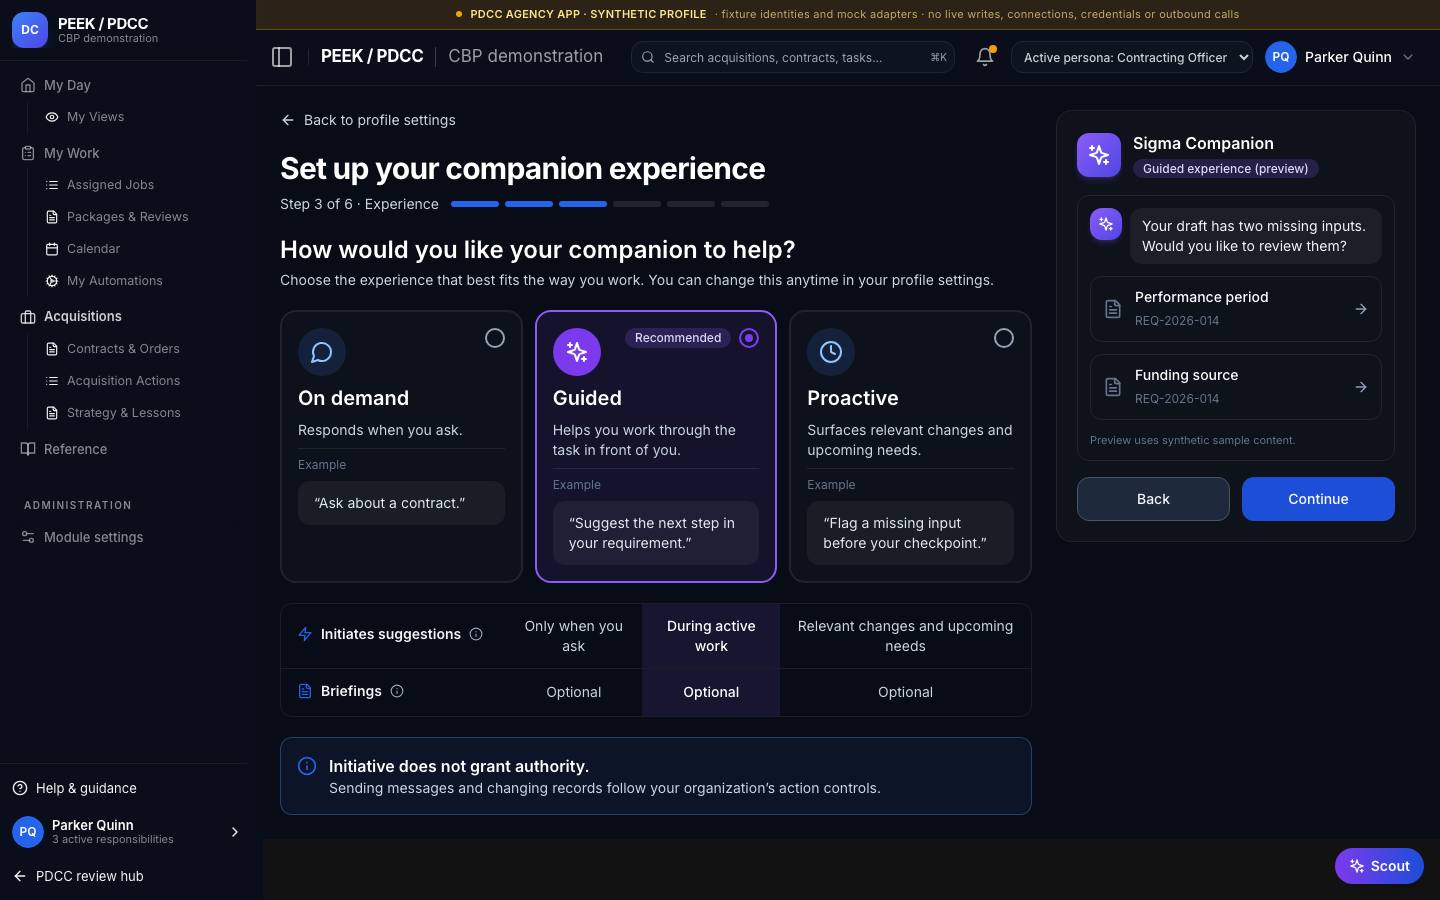This screenshot has height=900, width=1440.
Task: Select the Guided radio button
Action: click(x=749, y=338)
